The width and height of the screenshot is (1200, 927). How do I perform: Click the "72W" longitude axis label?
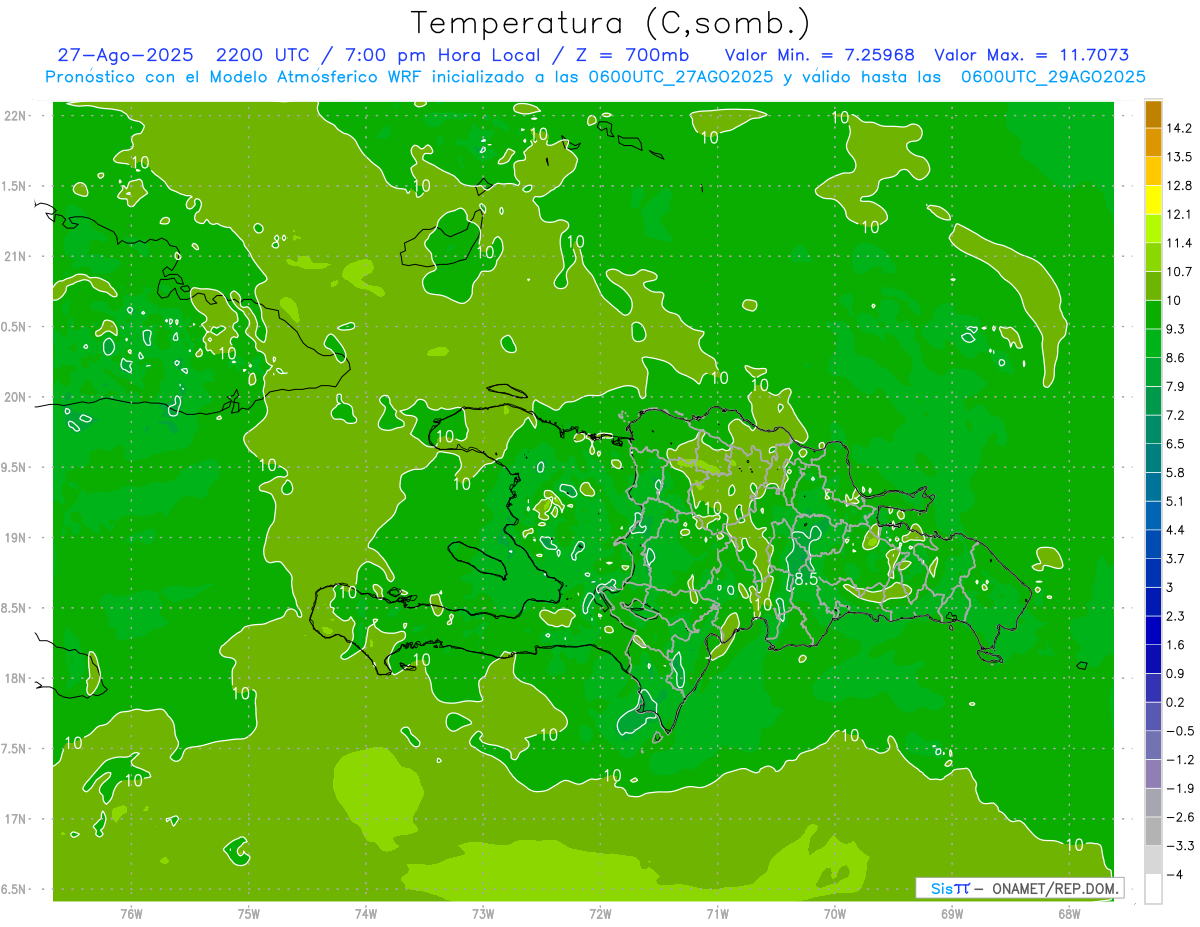click(600, 913)
